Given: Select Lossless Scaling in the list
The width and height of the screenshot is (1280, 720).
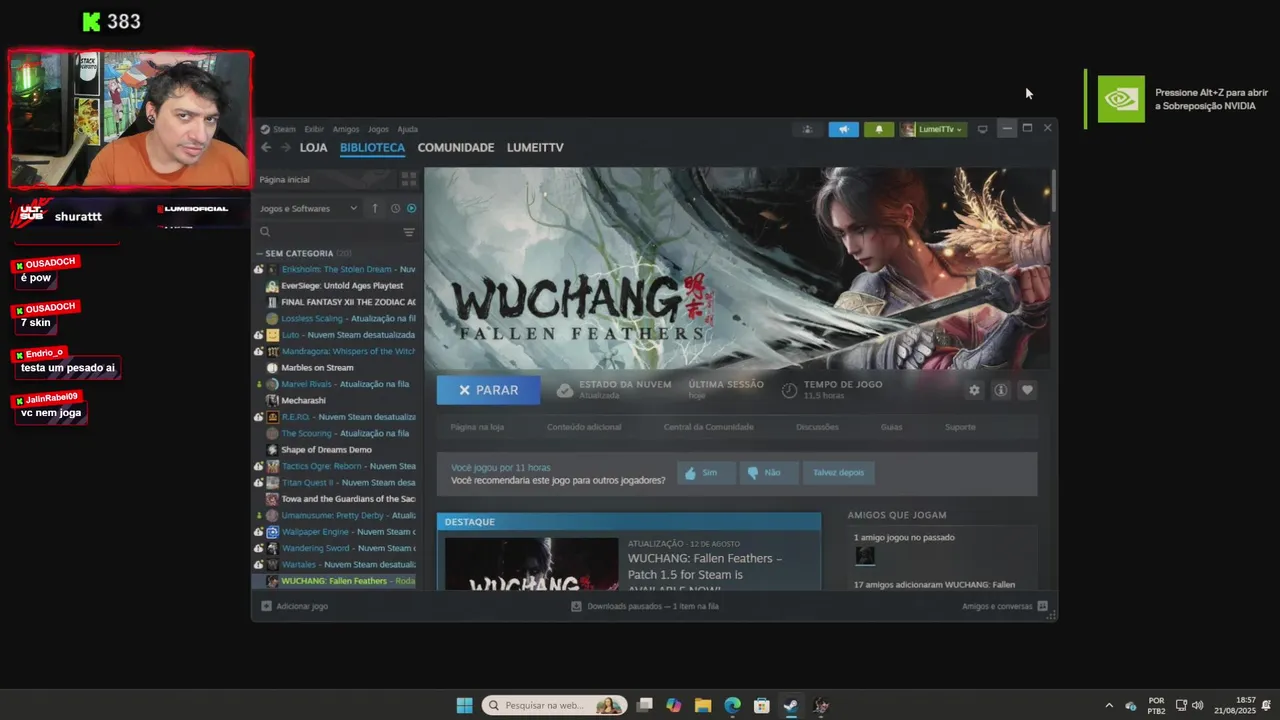Looking at the screenshot, I should [x=336, y=318].
